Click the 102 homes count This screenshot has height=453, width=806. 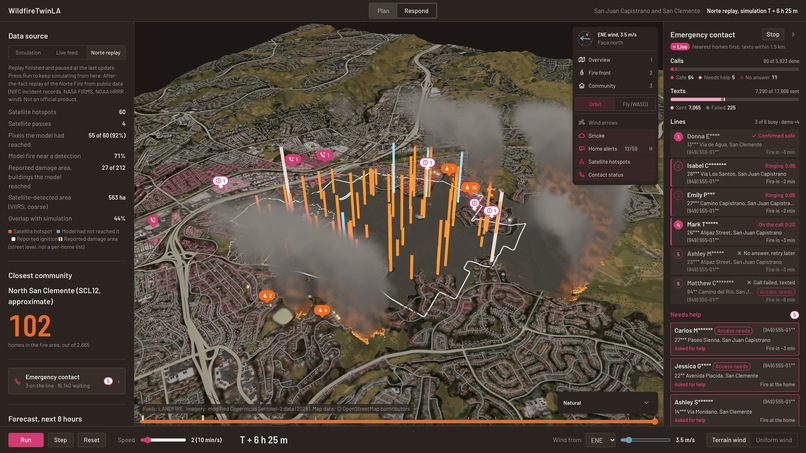[x=30, y=326]
